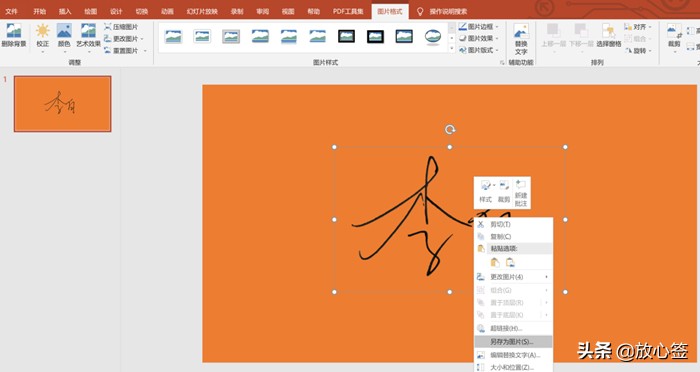Apply the first picture style in gallery
The width and height of the screenshot is (700, 372).
[x=173, y=37]
